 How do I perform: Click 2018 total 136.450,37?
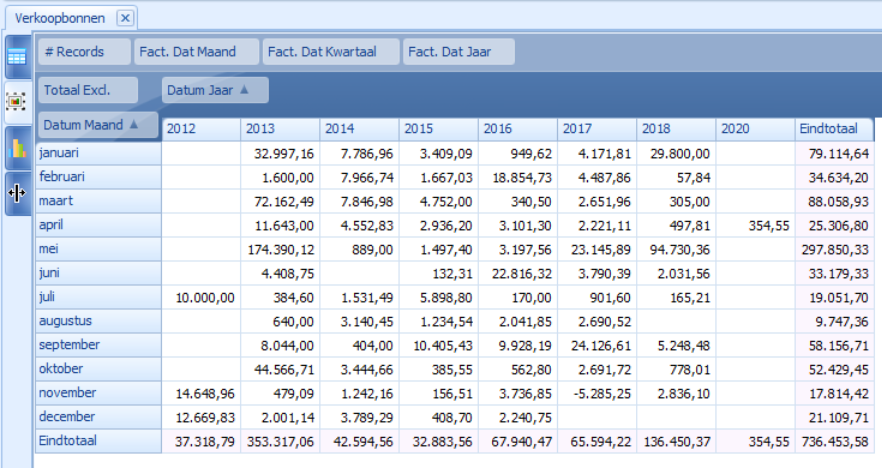click(x=676, y=442)
